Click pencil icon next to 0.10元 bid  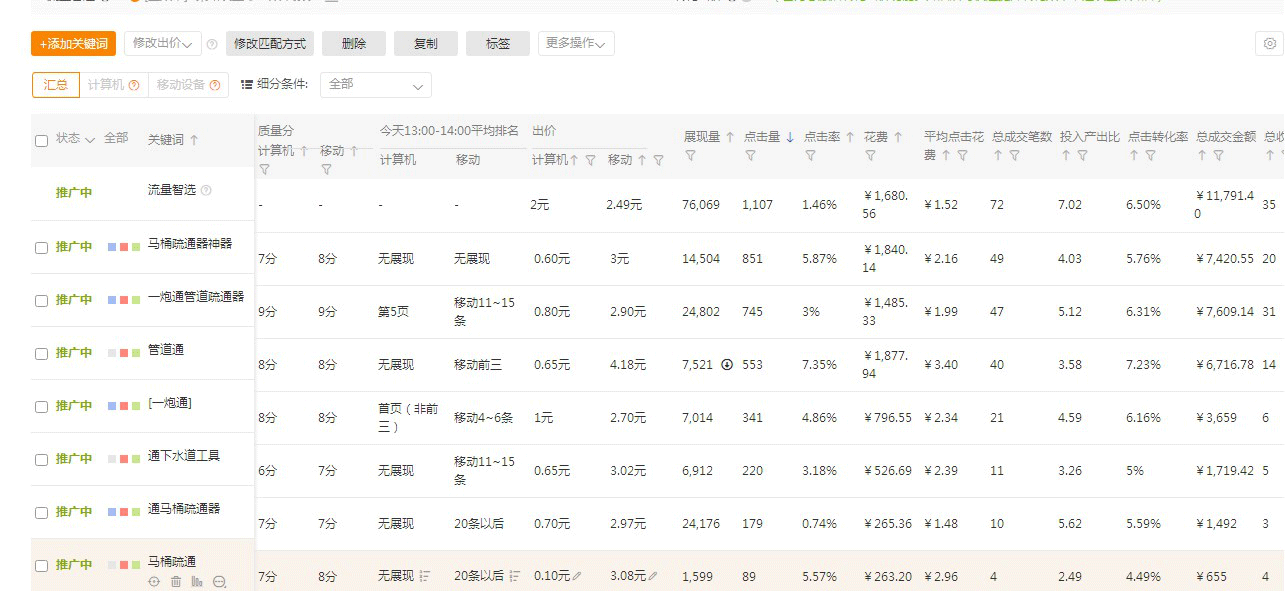click(x=577, y=576)
